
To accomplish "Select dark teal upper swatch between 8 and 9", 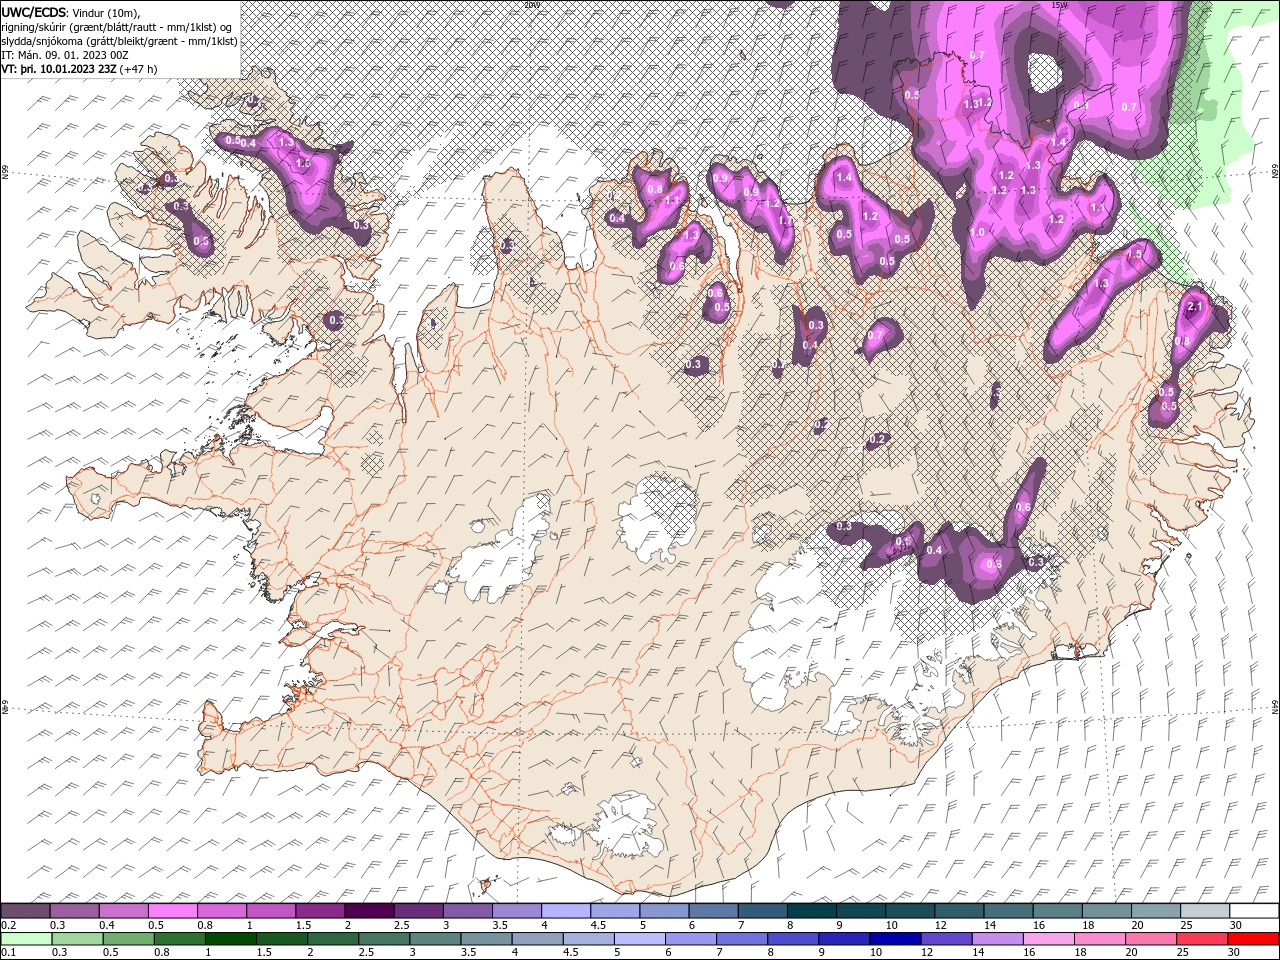I will point(811,911).
